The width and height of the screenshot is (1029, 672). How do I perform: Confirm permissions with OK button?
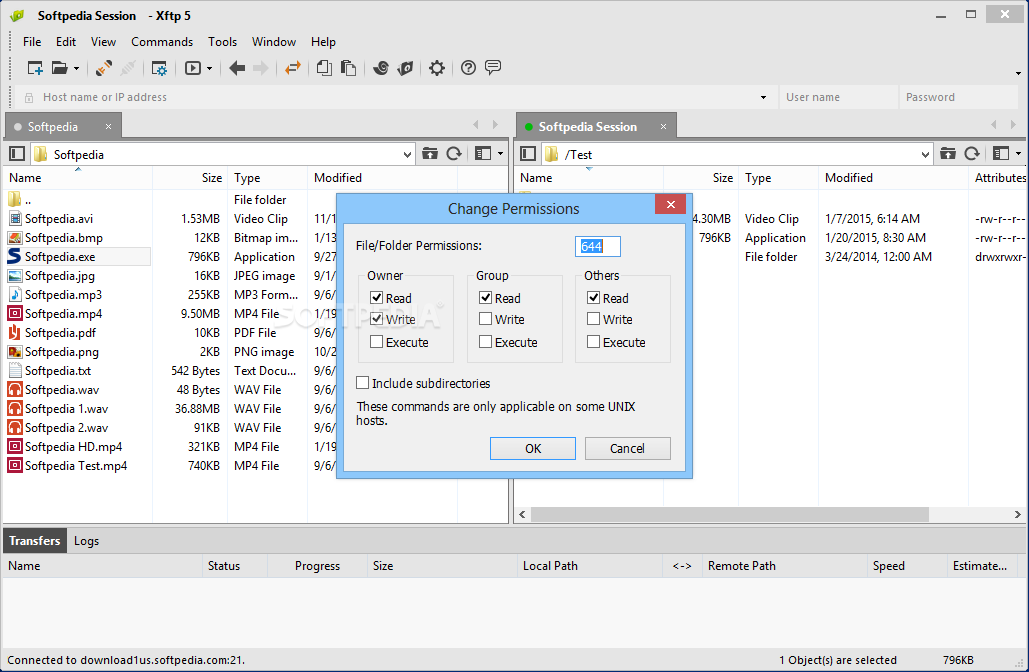(533, 448)
